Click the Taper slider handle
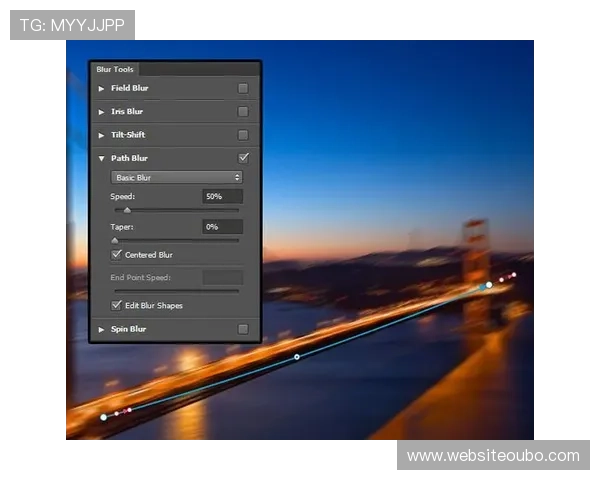Viewport: 600px width, 480px height. [x=114, y=241]
